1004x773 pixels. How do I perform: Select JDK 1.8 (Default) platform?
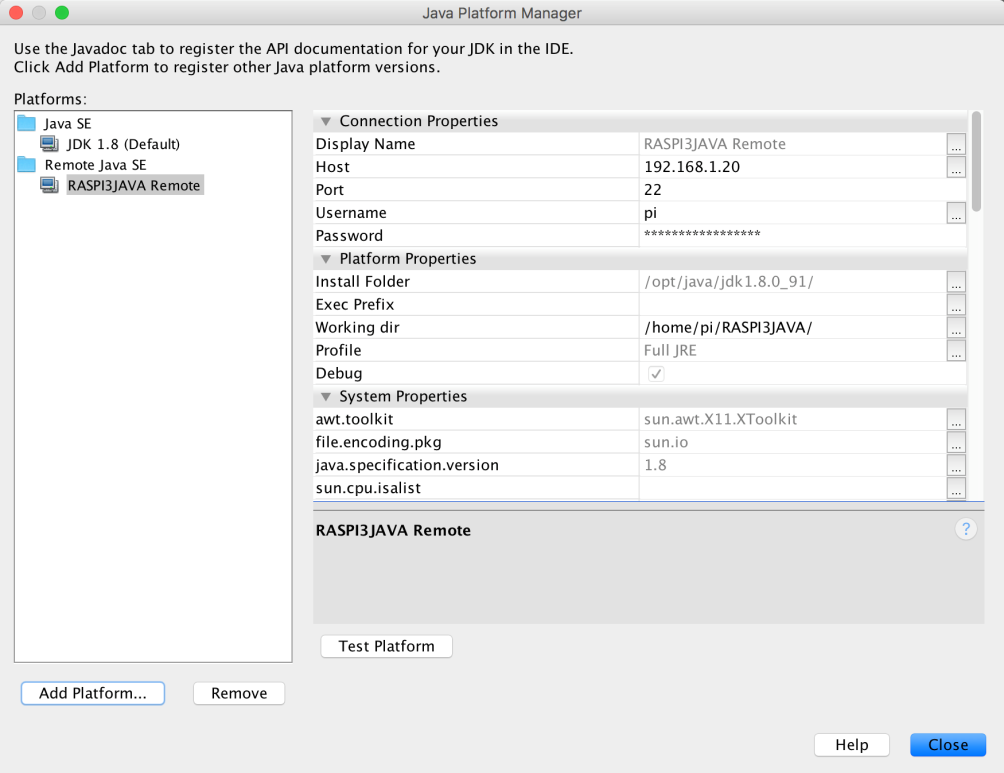point(124,144)
